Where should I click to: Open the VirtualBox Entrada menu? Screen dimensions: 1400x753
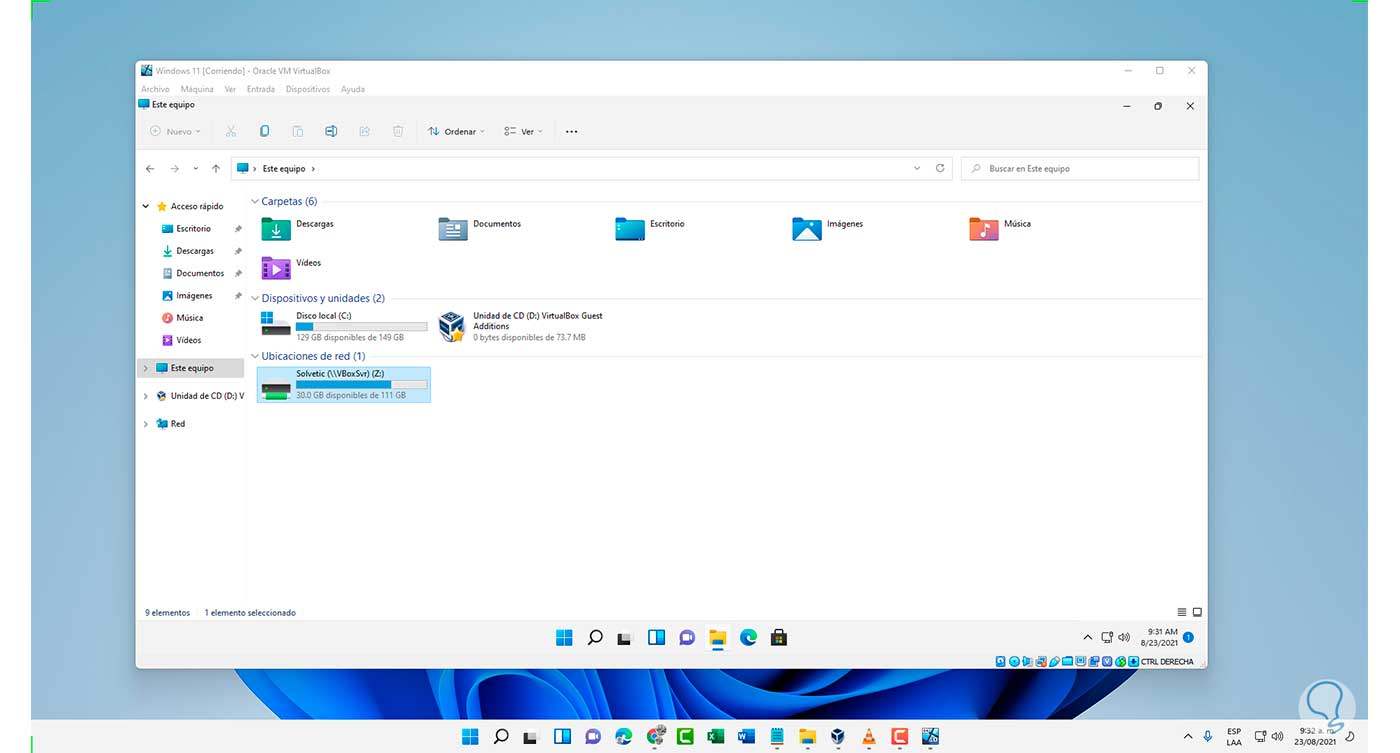click(x=261, y=89)
